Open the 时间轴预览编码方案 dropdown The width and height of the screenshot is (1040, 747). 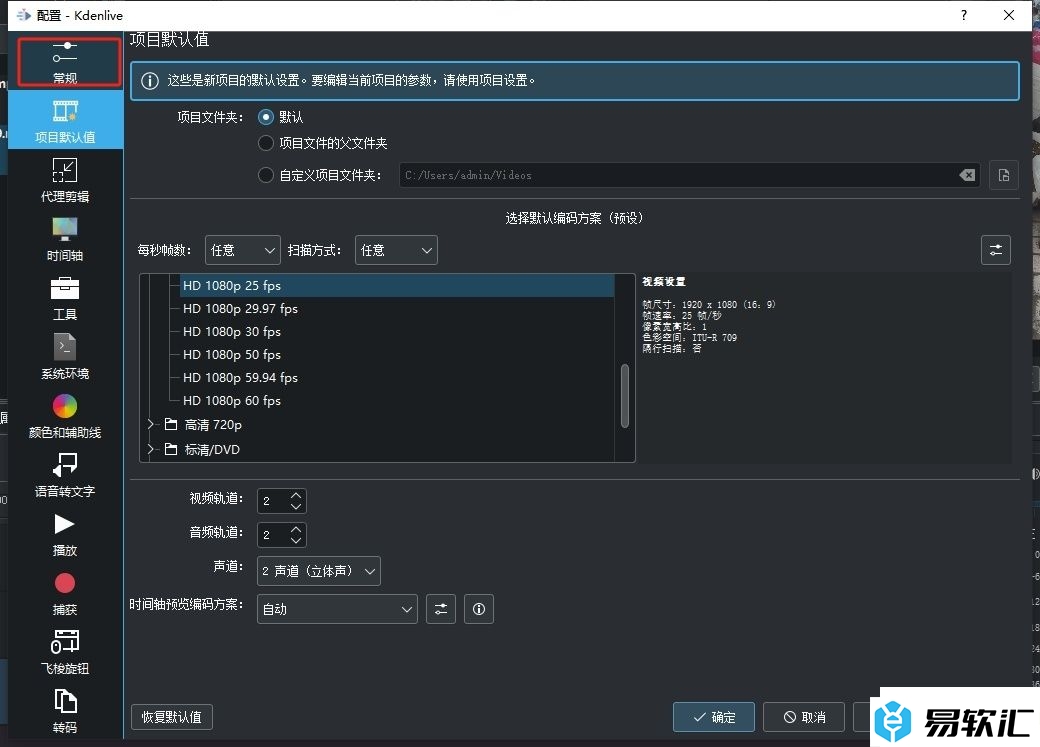point(337,609)
